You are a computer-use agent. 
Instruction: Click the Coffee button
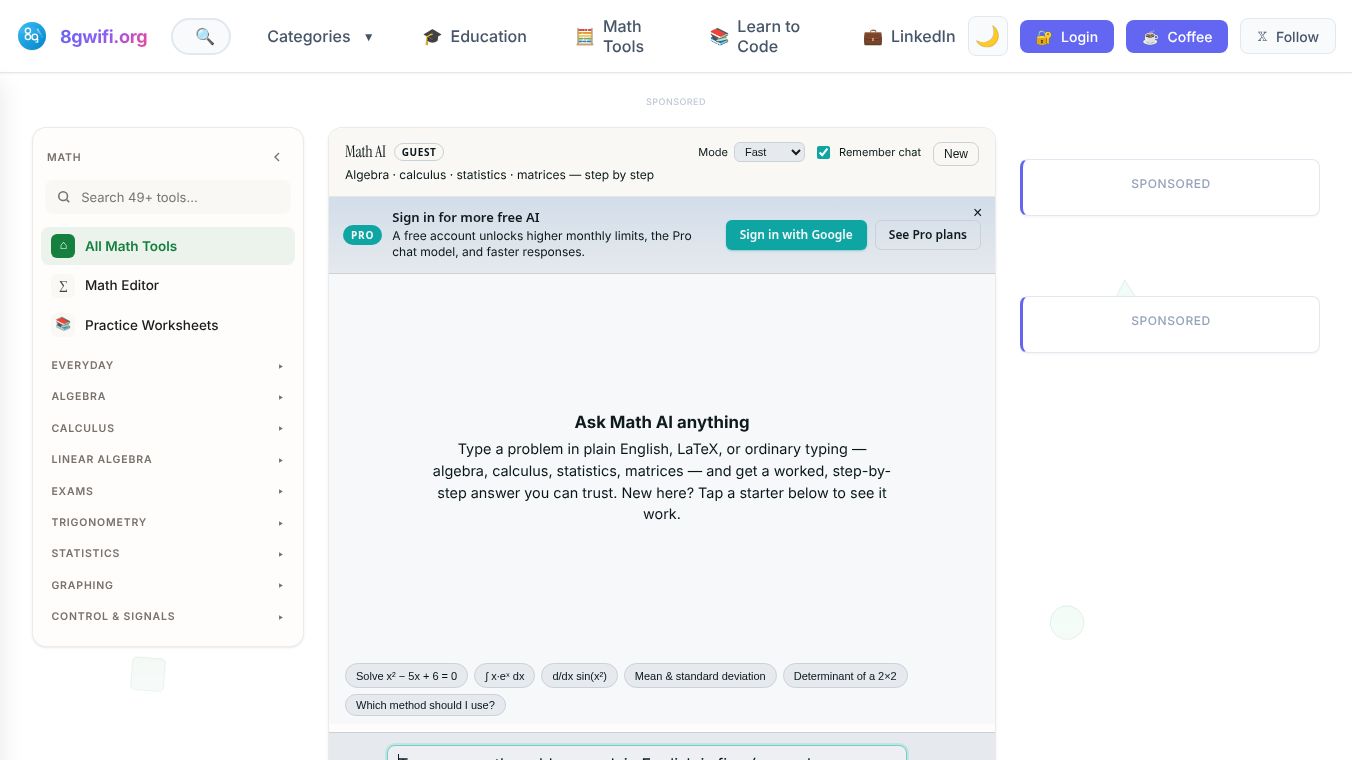pos(1177,37)
